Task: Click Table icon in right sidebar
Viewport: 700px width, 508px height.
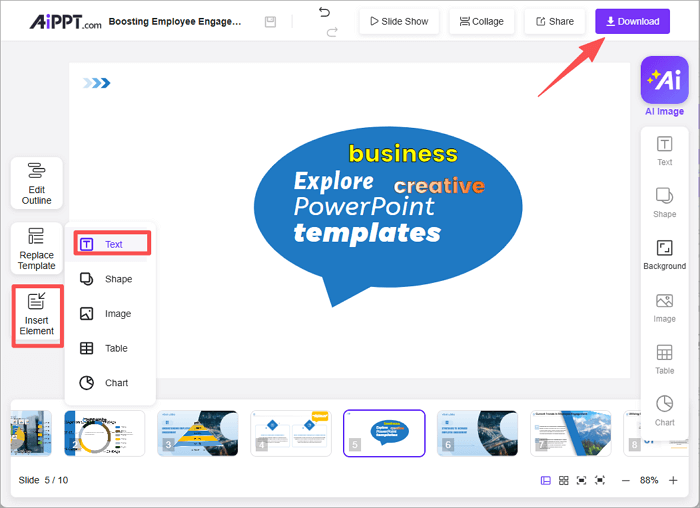Action: pos(664,358)
